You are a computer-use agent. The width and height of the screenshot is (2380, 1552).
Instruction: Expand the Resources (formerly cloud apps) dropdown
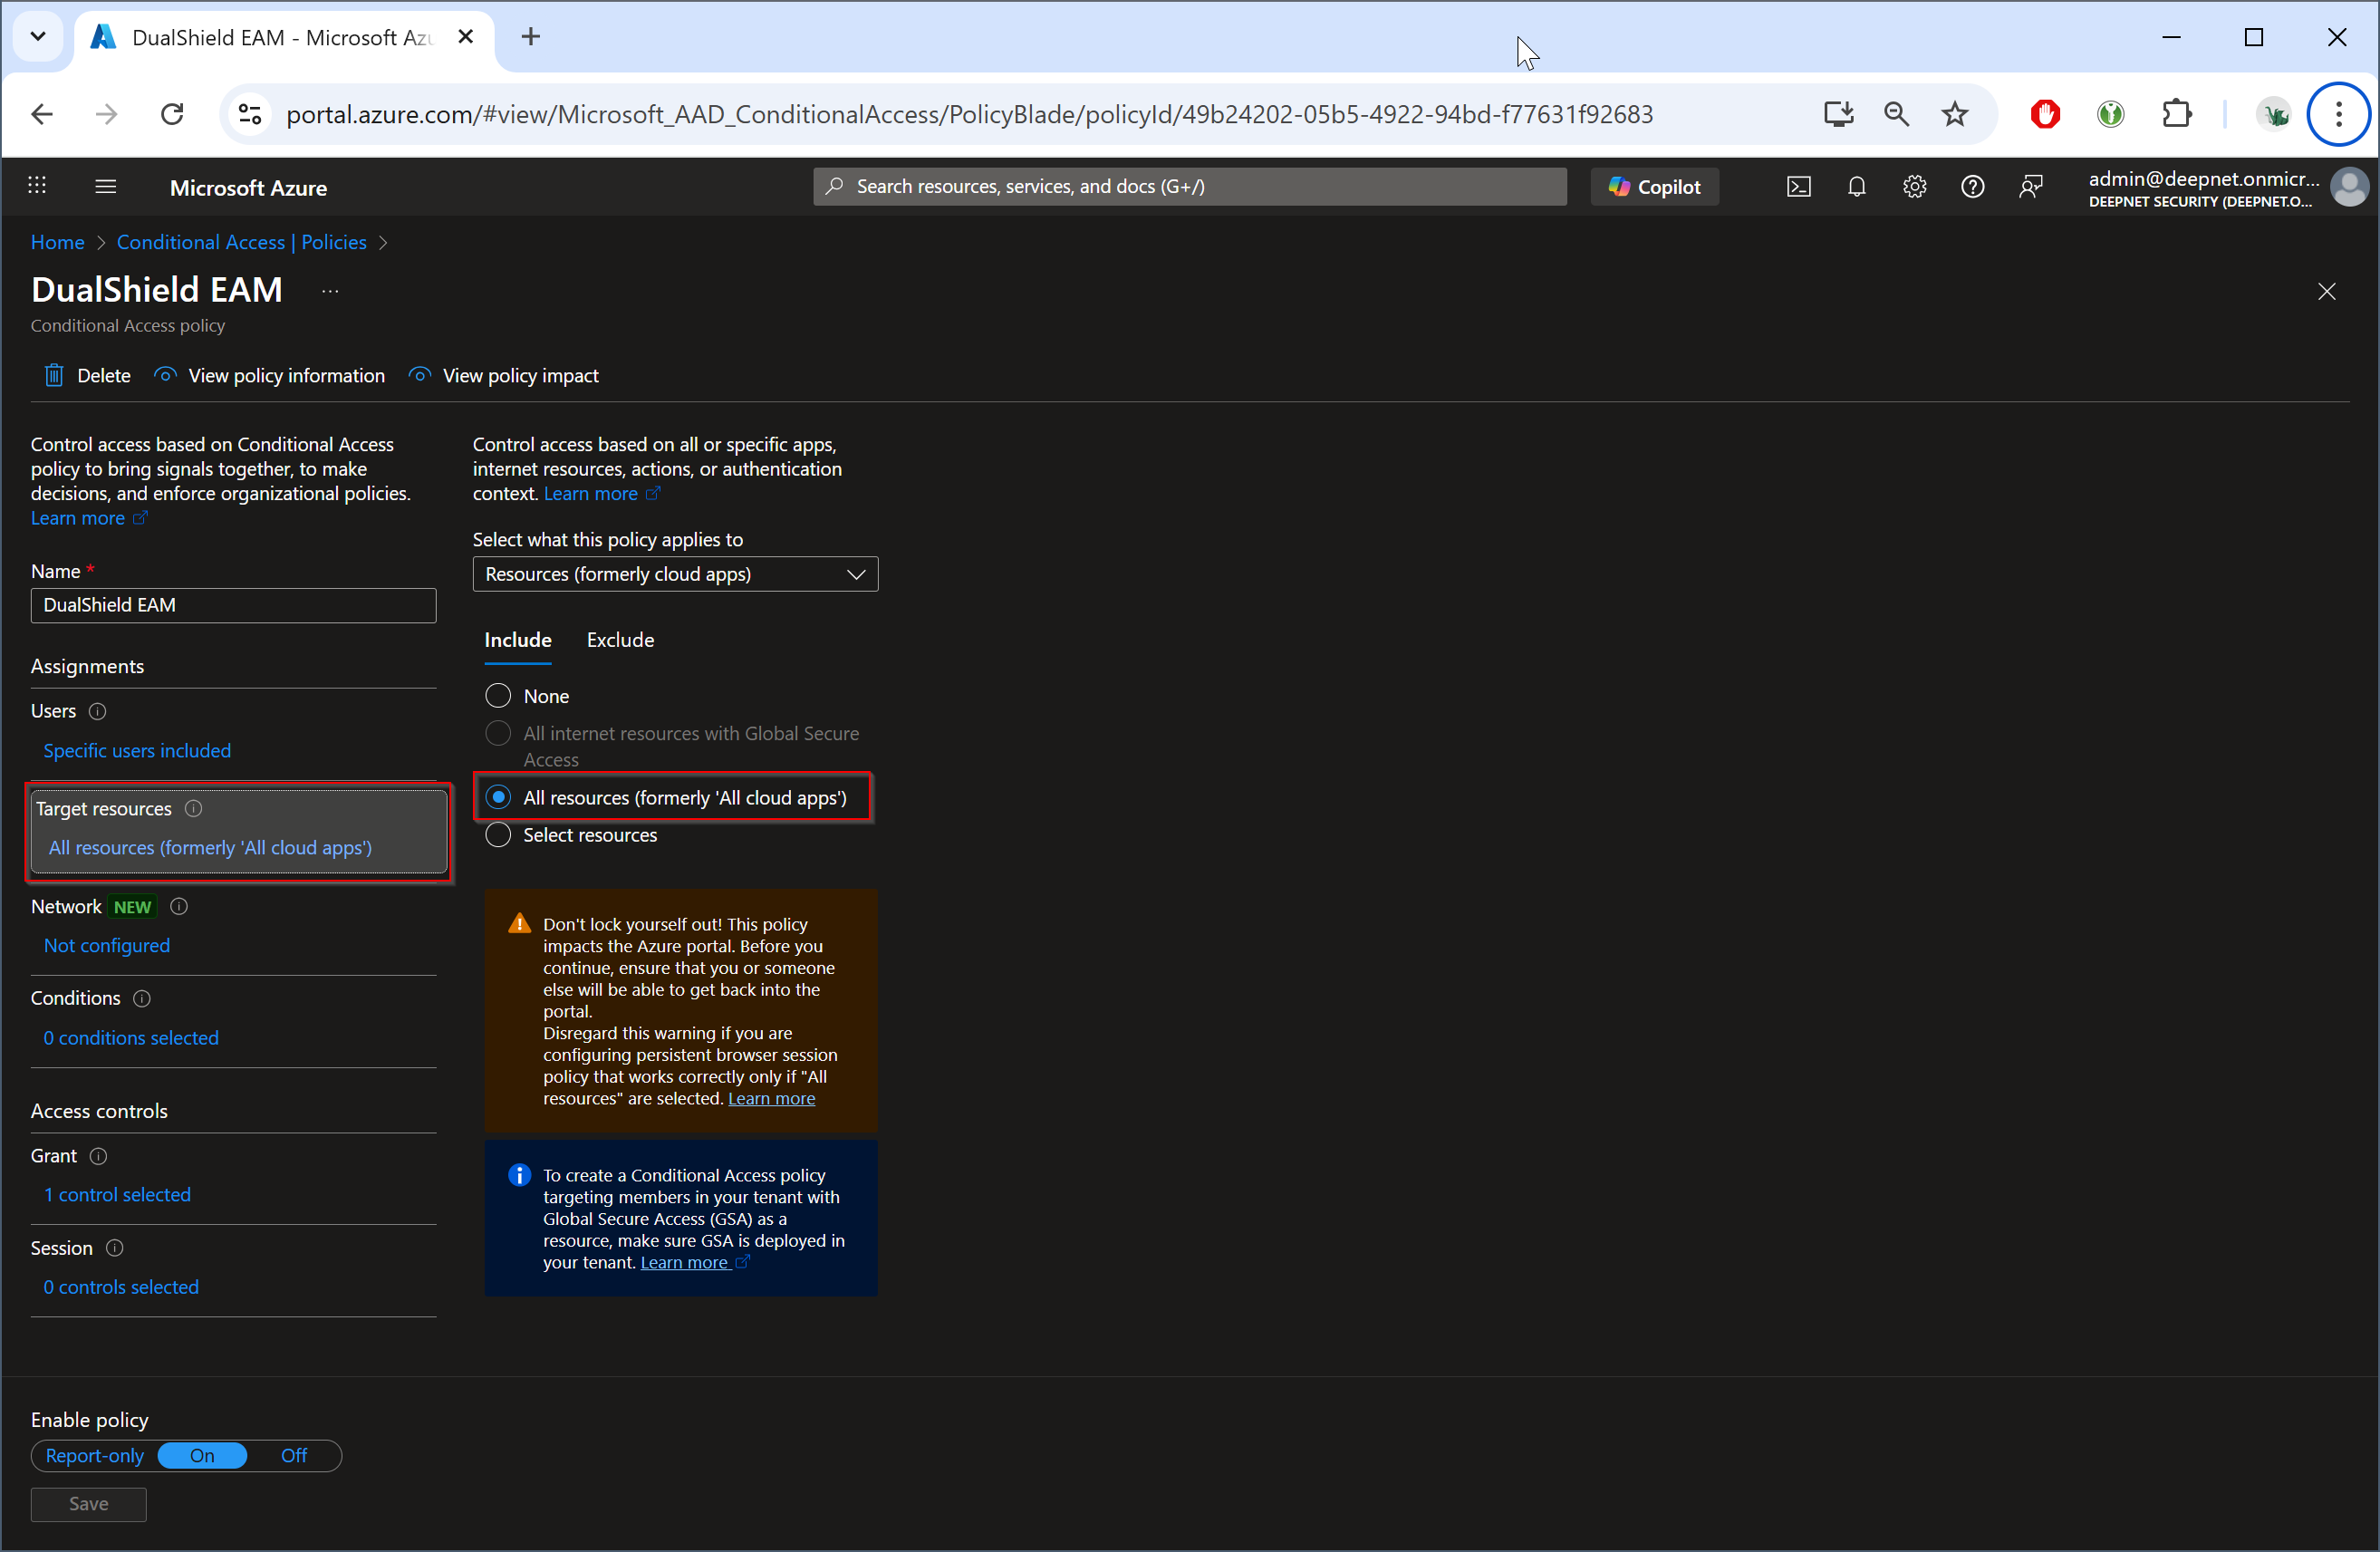pyautogui.click(x=675, y=574)
